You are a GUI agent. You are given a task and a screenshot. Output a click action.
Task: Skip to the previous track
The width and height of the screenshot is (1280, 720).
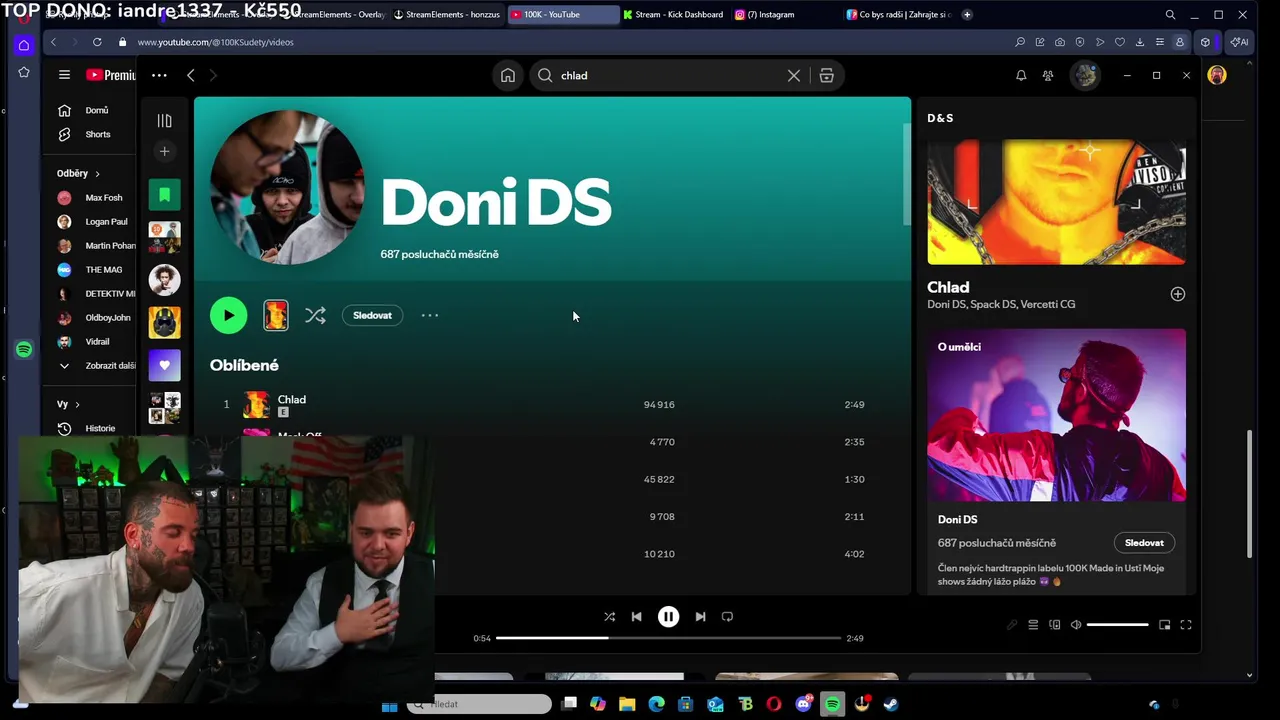click(636, 617)
